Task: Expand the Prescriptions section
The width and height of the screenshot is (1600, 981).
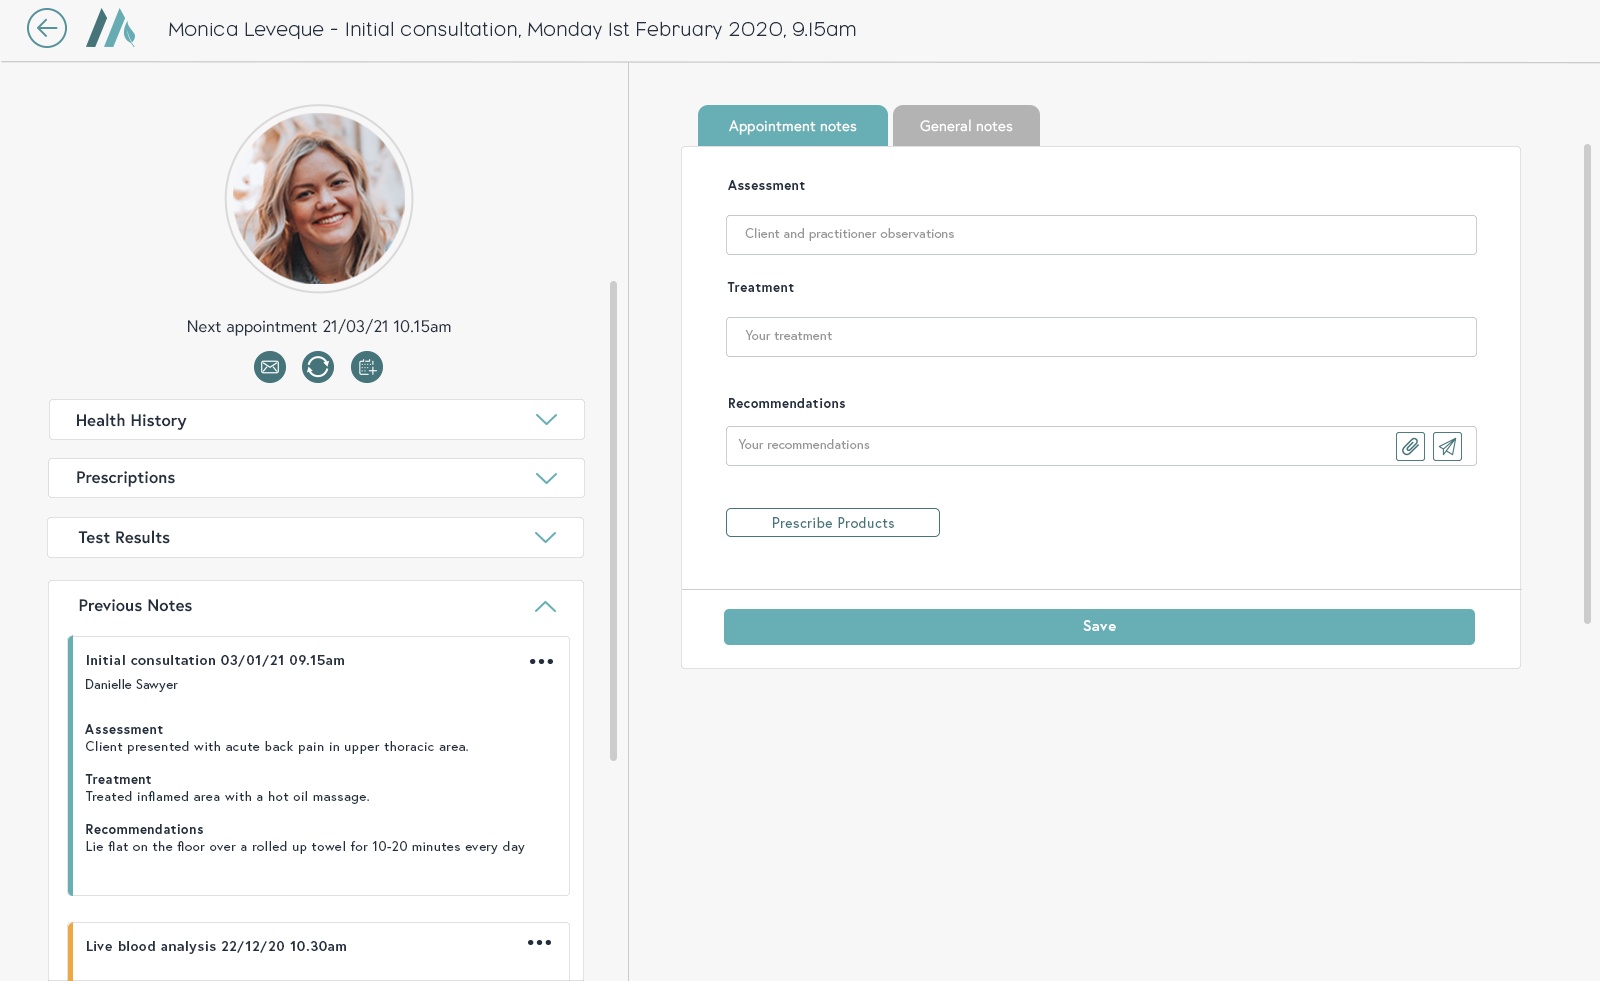Action: tap(546, 478)
